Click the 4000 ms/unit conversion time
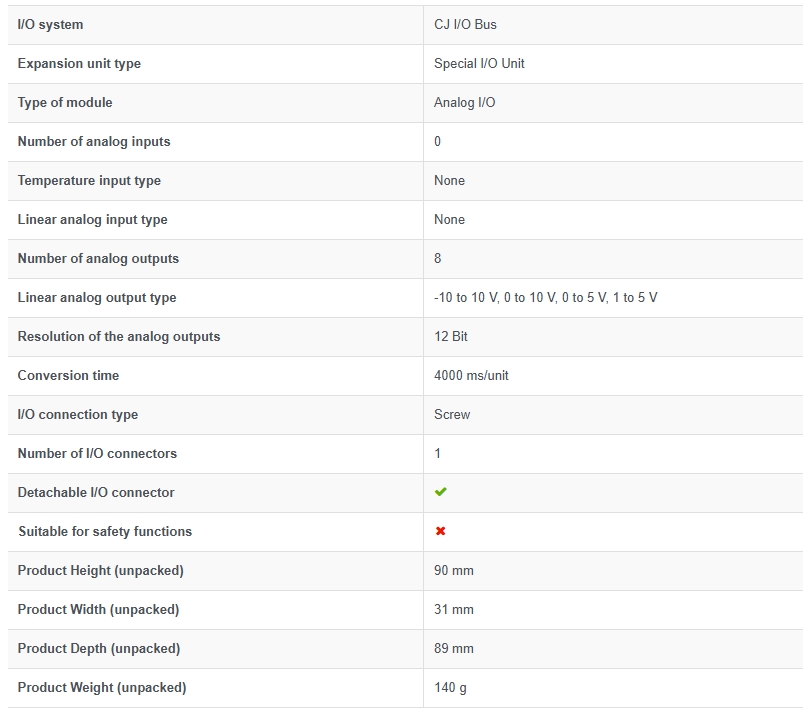 pos(471,375)
